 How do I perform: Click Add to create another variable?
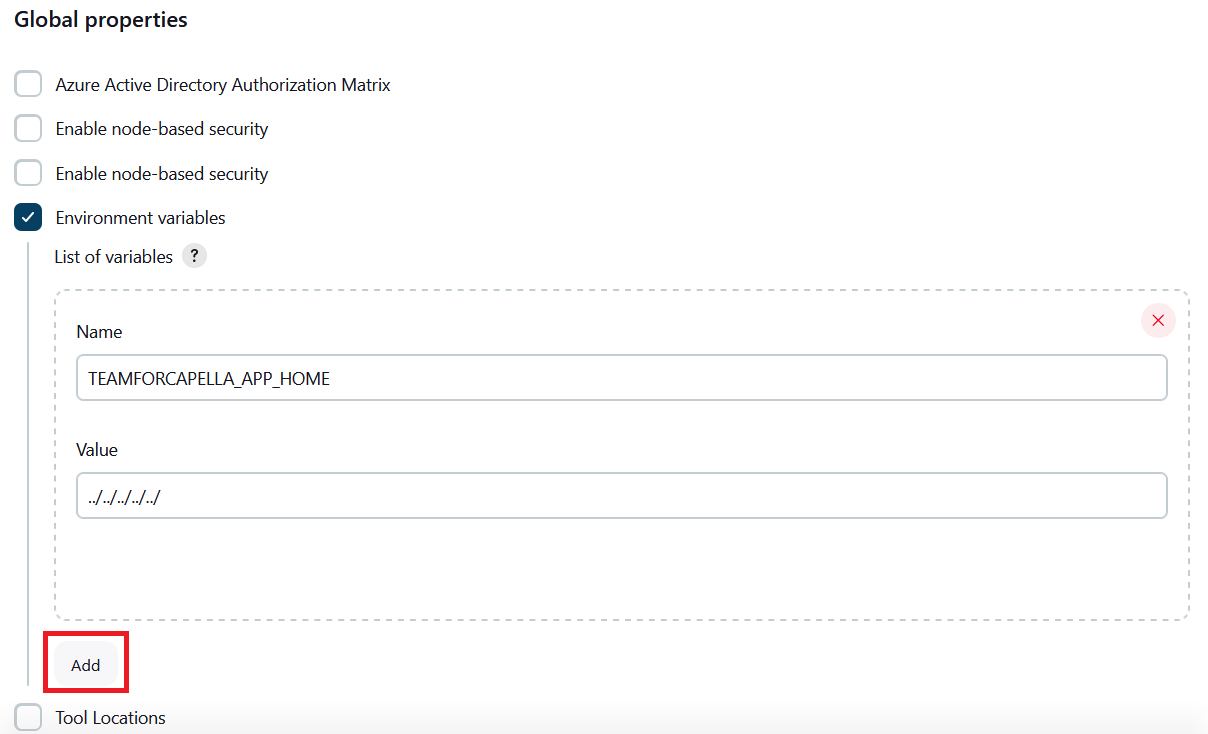pos(86,665)
